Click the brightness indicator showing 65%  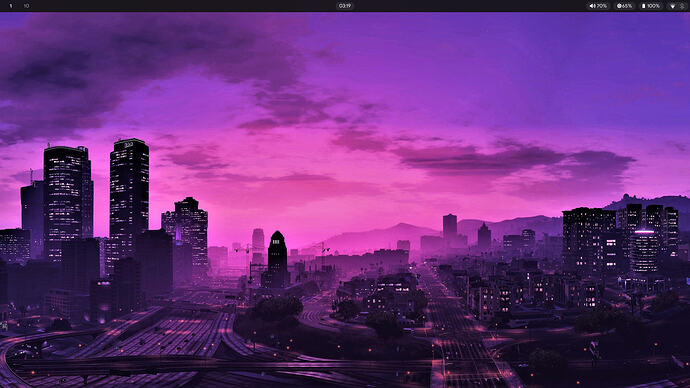click(x=624, y=6)
